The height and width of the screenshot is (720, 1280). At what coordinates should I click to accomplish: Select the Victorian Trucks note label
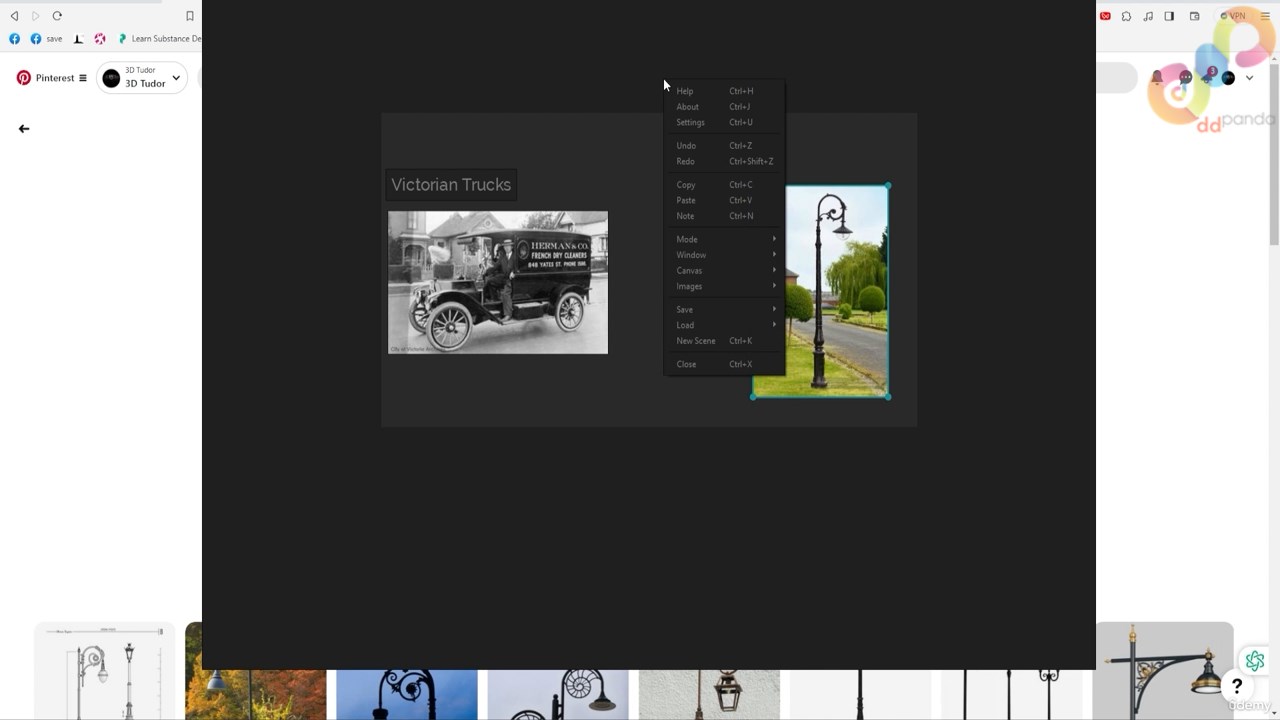(451, 185)
